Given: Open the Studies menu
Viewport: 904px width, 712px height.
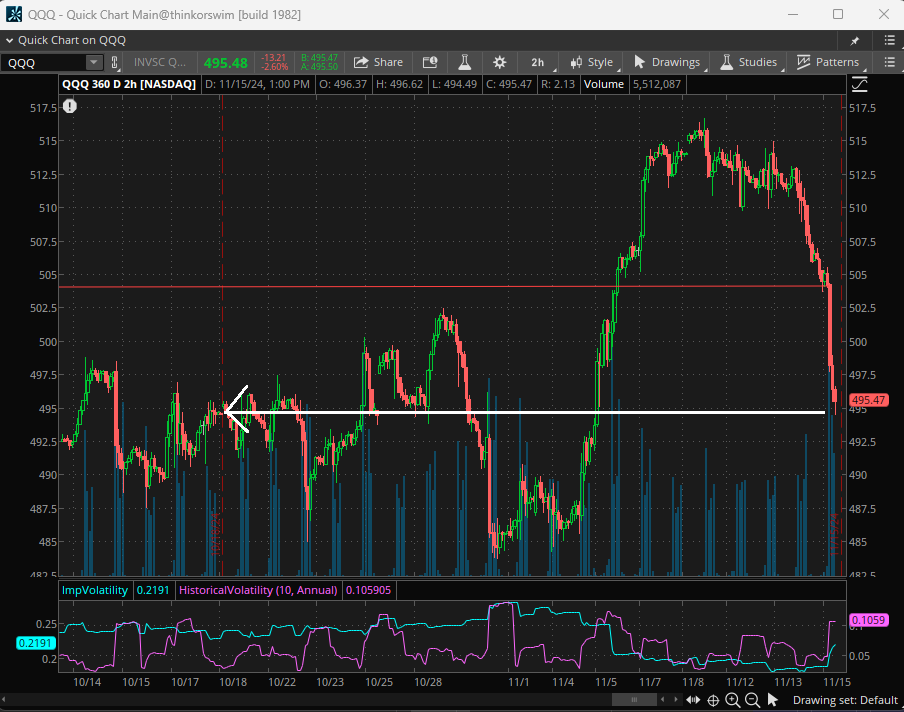Looking at the screenshot, I should point(749,62).
